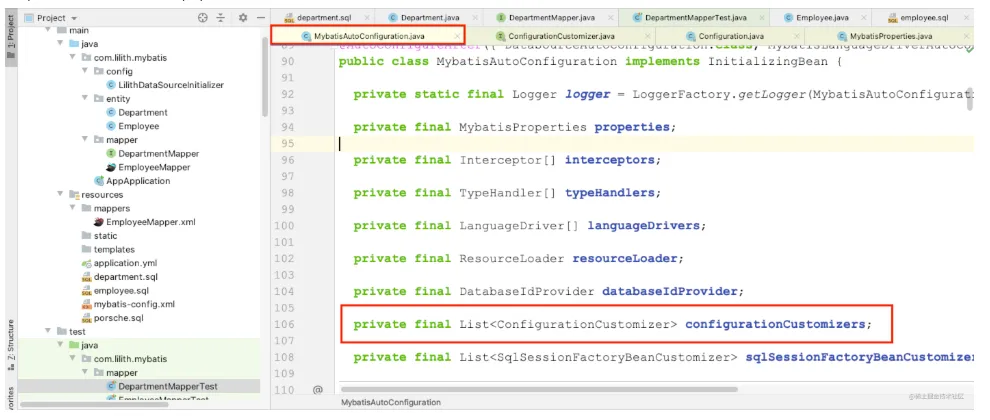Collapse the main folder in tree
The width and height of the screenshot is (990, 420).
pos(48,30)
